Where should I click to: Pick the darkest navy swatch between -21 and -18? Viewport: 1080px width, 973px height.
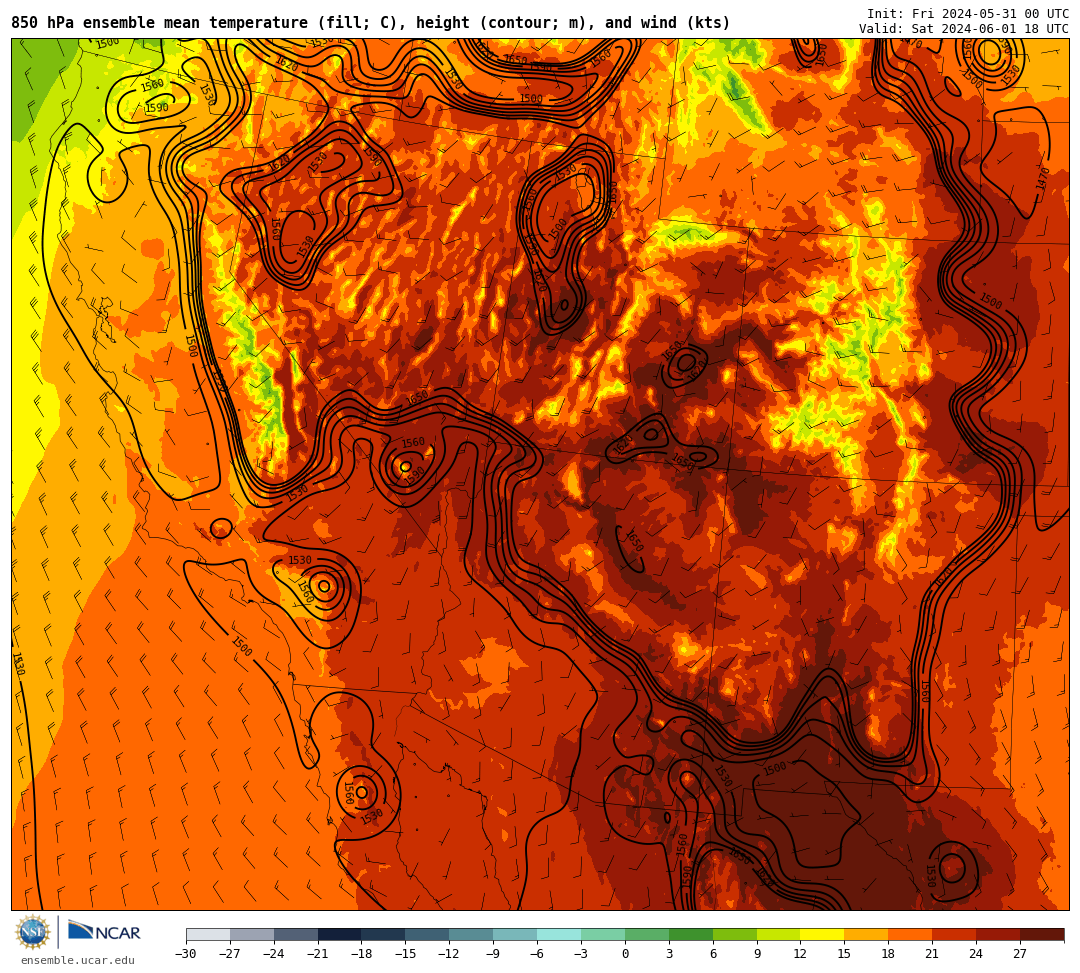point(340,934)
